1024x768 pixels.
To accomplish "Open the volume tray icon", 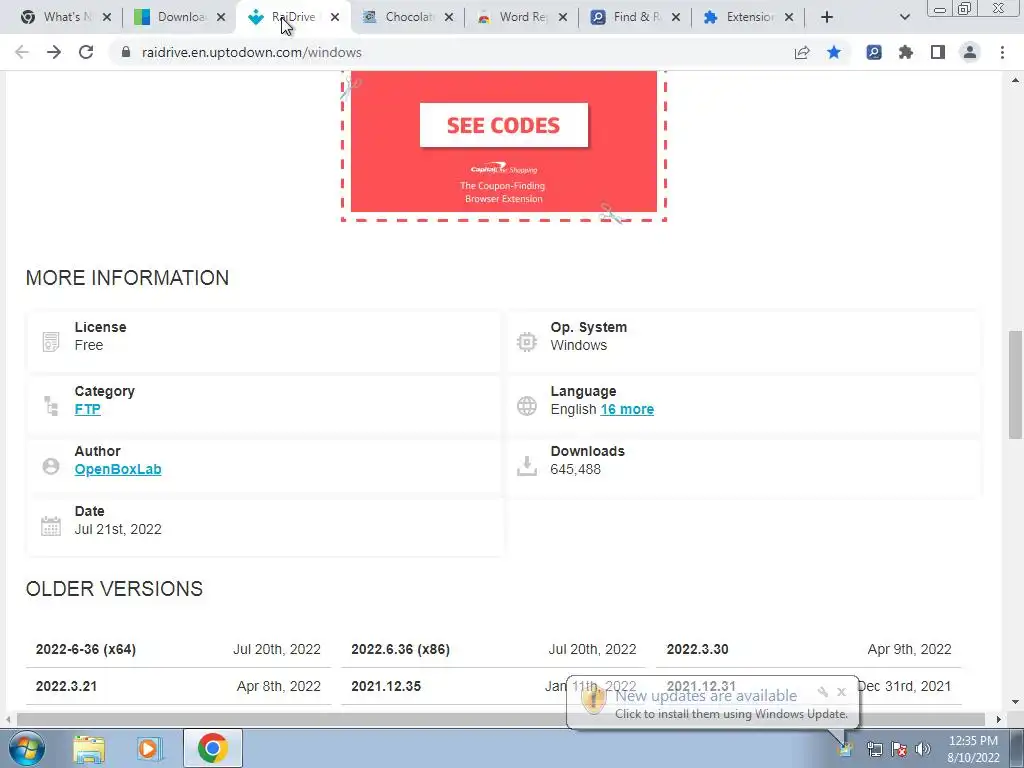I will (x=922, y=749).
